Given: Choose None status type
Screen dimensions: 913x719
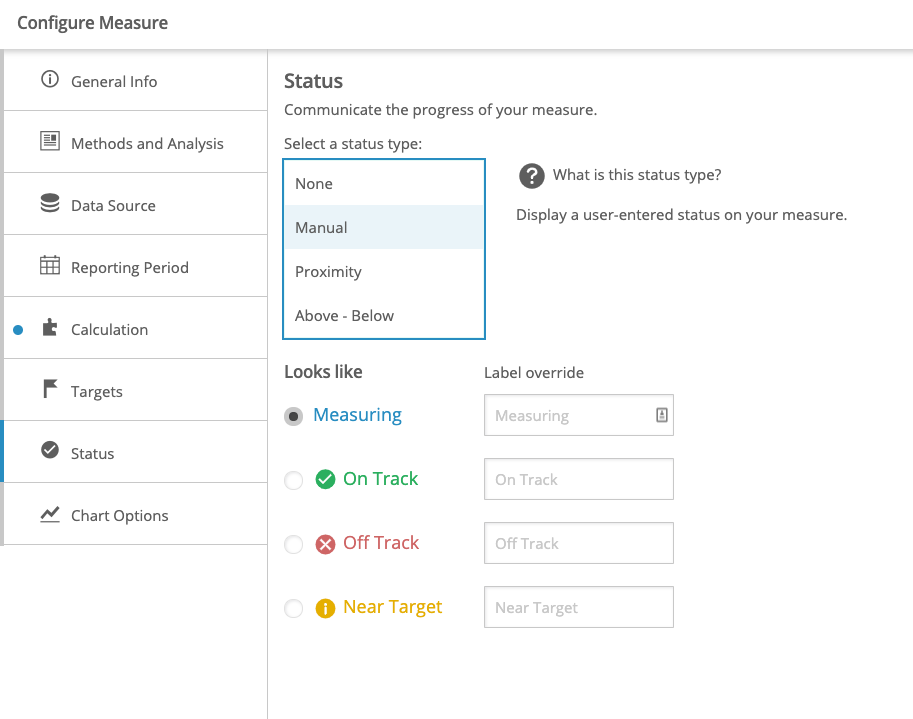Looking at the screenshot, I should 384,183.
